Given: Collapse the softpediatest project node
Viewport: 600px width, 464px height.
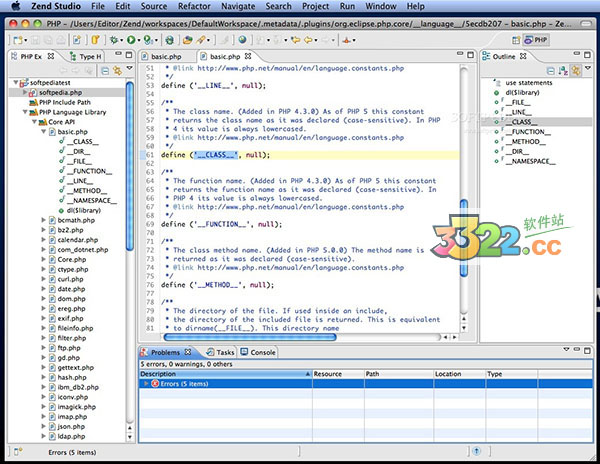Looking at the screenshot, I should point(16,82).
